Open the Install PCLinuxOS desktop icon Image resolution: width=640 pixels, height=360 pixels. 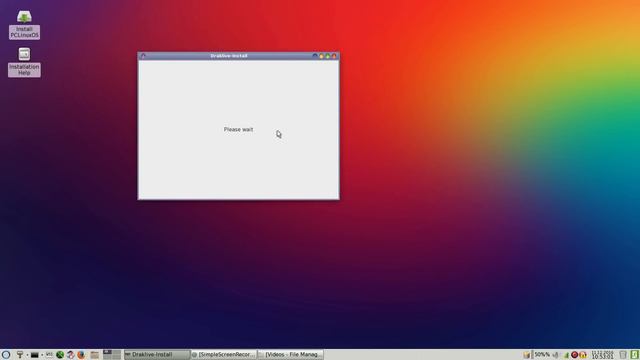[24, 24]
